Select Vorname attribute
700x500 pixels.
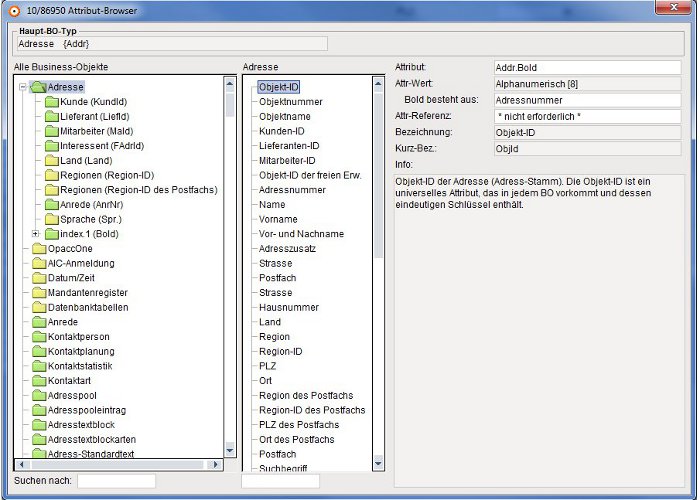(278, 219)
